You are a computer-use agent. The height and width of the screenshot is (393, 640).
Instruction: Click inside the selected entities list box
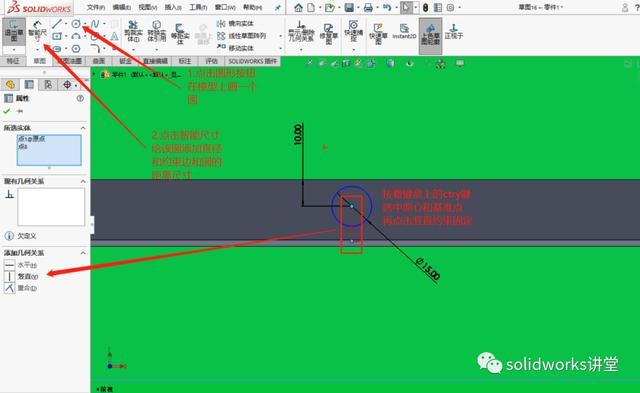49,150
